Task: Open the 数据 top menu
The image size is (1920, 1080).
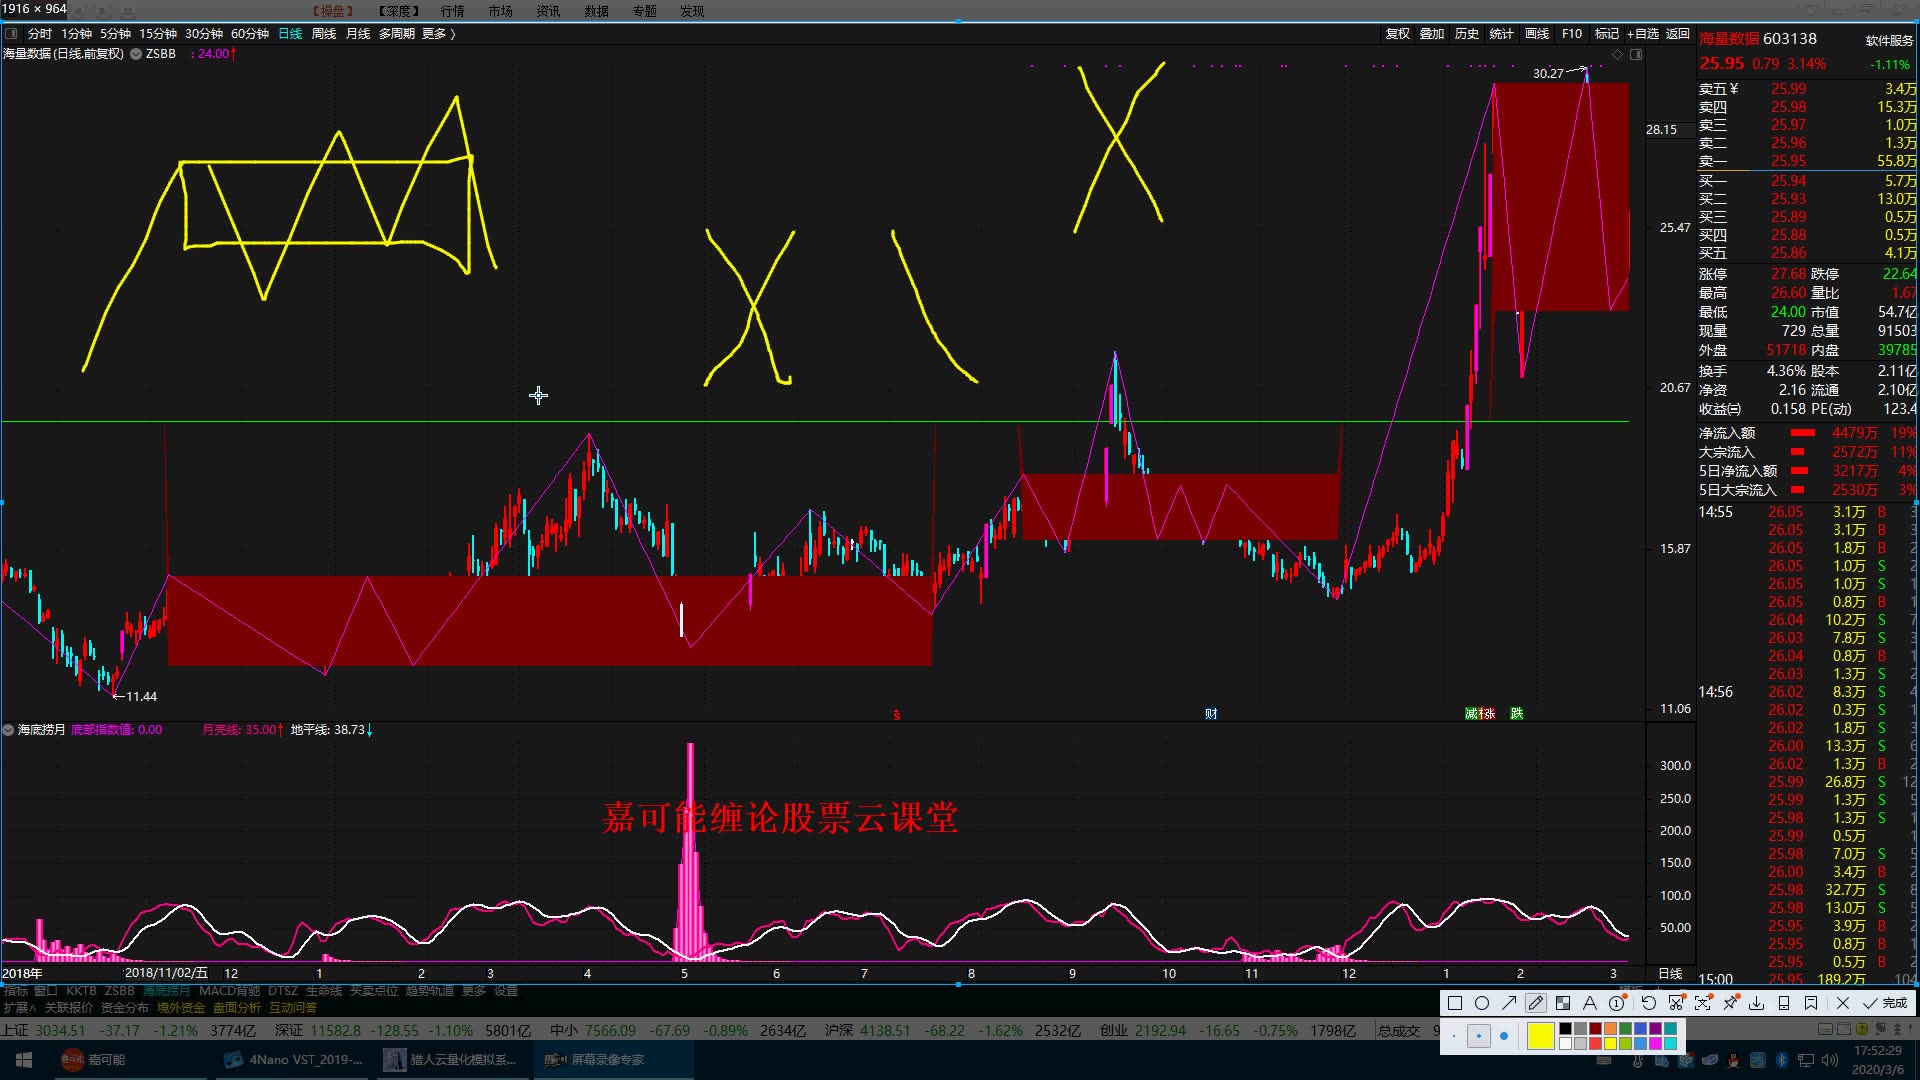Action: tap(597, 11)
